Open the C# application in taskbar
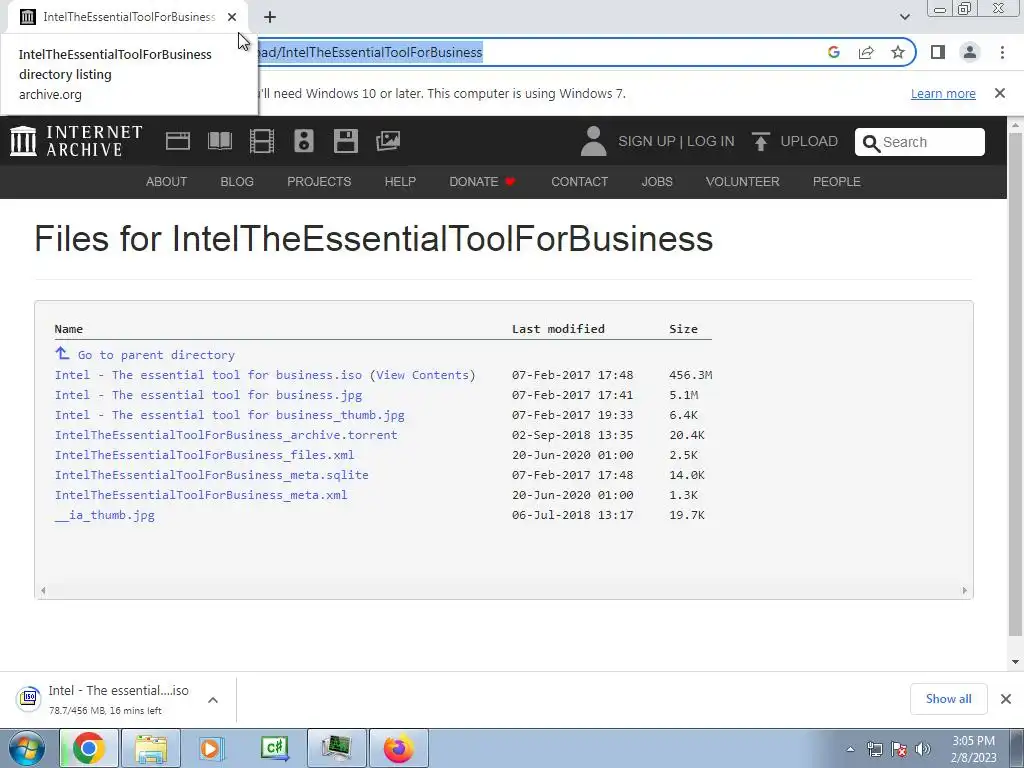Image resolution: width=1024 pixels, height=768 pixels. click(274, 748)
